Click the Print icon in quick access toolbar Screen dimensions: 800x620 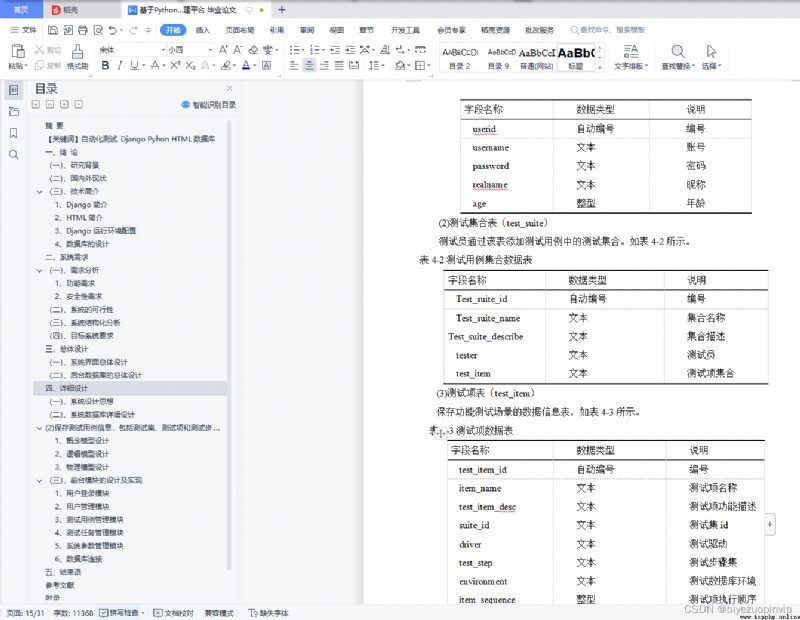coord(83,30)
